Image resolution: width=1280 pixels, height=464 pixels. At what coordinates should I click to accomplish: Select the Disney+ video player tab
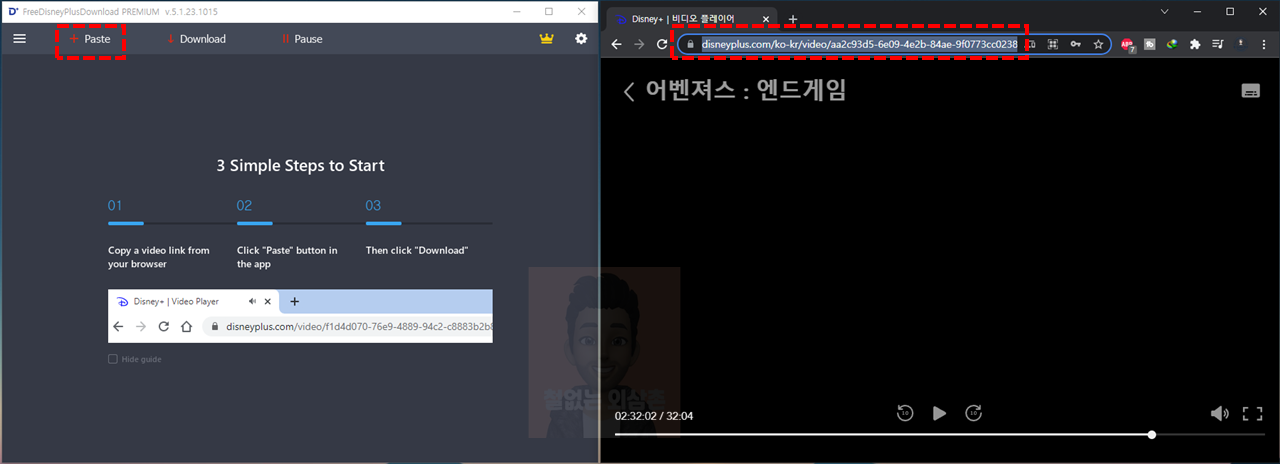[x=692, y=19]
